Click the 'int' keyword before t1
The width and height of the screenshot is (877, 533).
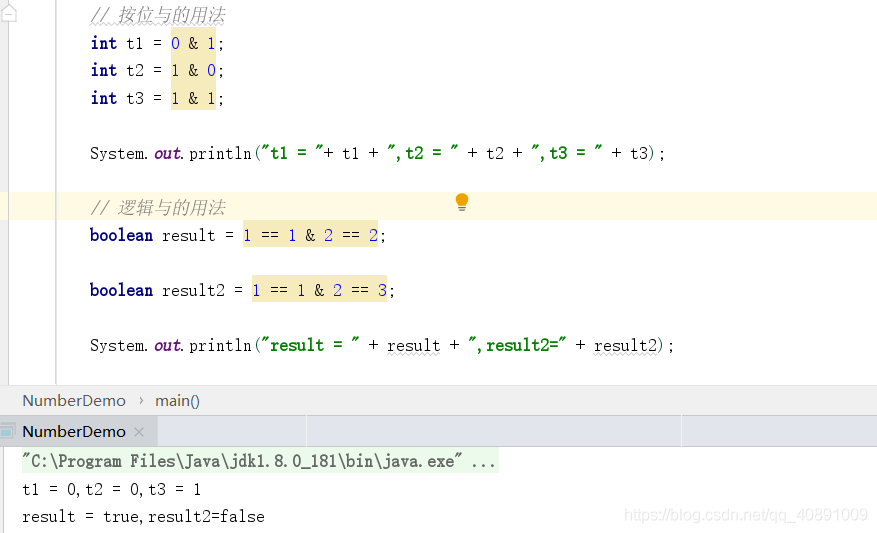pos(104,43)
